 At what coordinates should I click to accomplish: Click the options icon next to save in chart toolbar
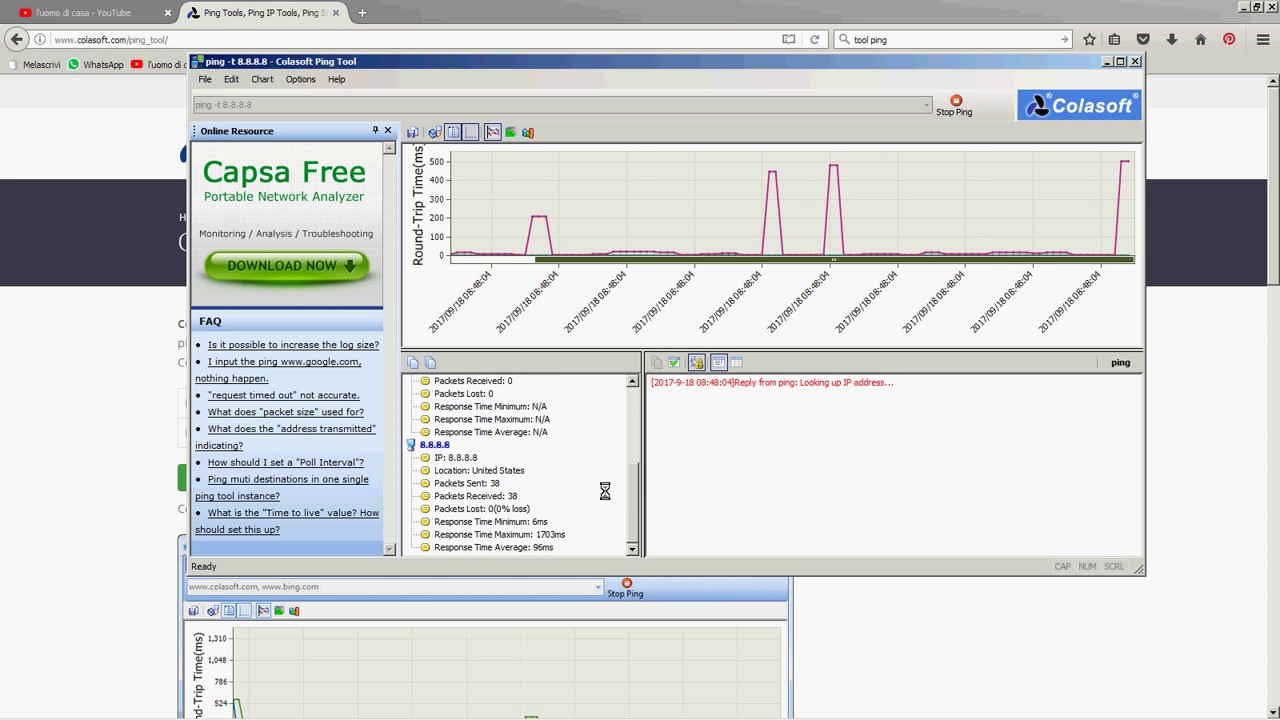click(x=435, y=132)
